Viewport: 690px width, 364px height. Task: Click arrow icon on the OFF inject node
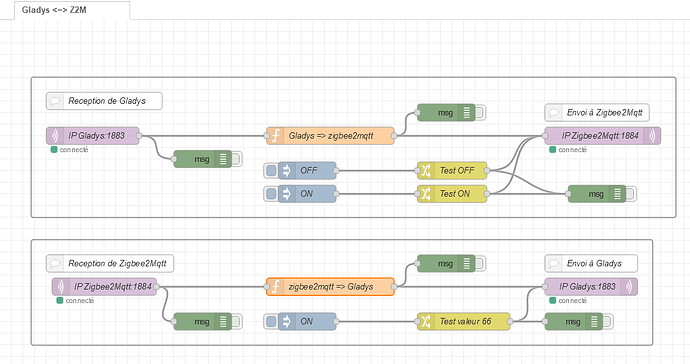286,171
